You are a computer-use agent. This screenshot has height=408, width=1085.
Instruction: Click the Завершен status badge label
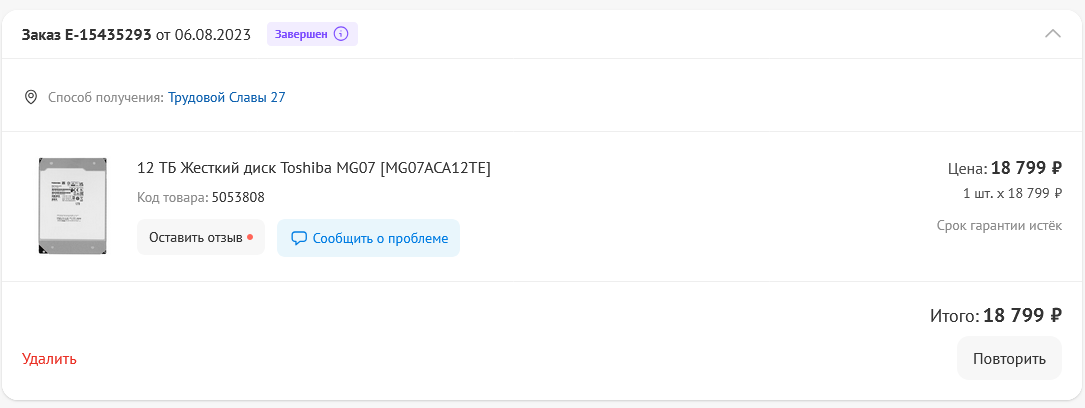click(x=301, y=34)
